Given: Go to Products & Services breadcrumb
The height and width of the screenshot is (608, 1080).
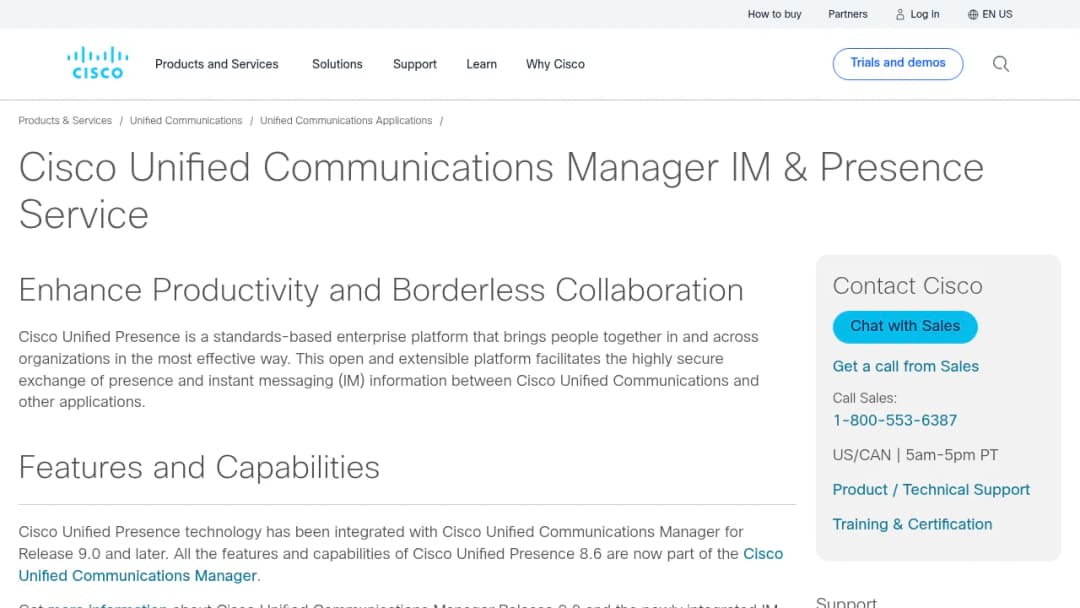Looking at the screenshot, I should pyautogui.click(x=65, y=120).
